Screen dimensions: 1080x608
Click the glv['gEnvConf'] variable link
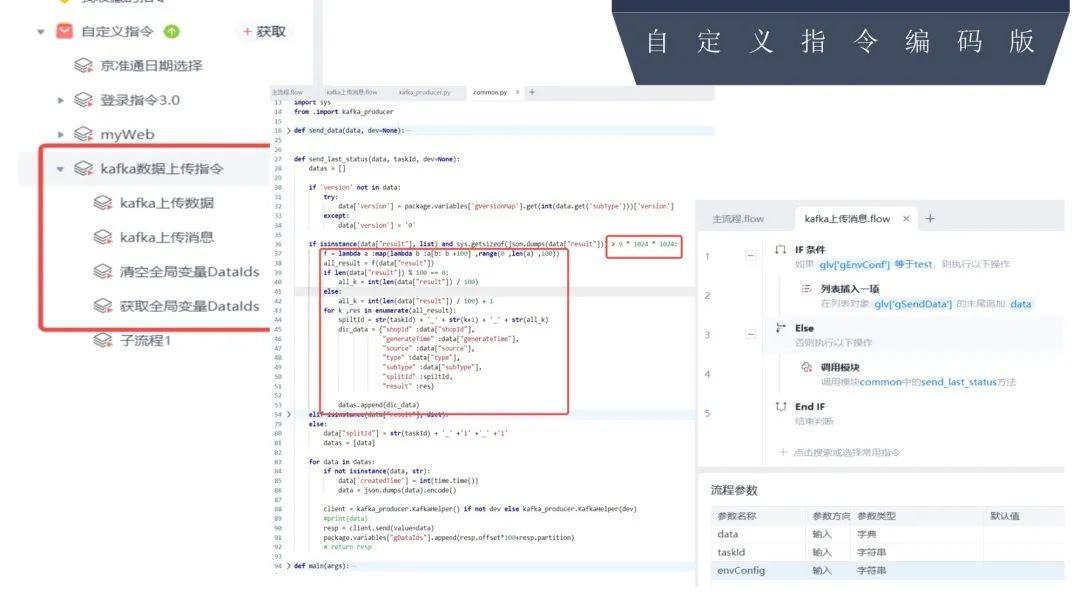pos(854,264)
